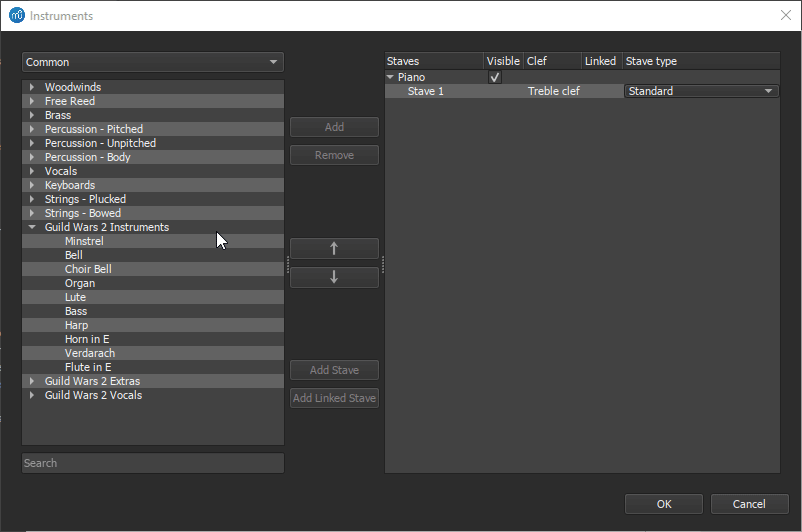Image resolution: width=802 pixels, height=532 pixels.
Task: Click the Add button
Action: [x=334, y=127]
